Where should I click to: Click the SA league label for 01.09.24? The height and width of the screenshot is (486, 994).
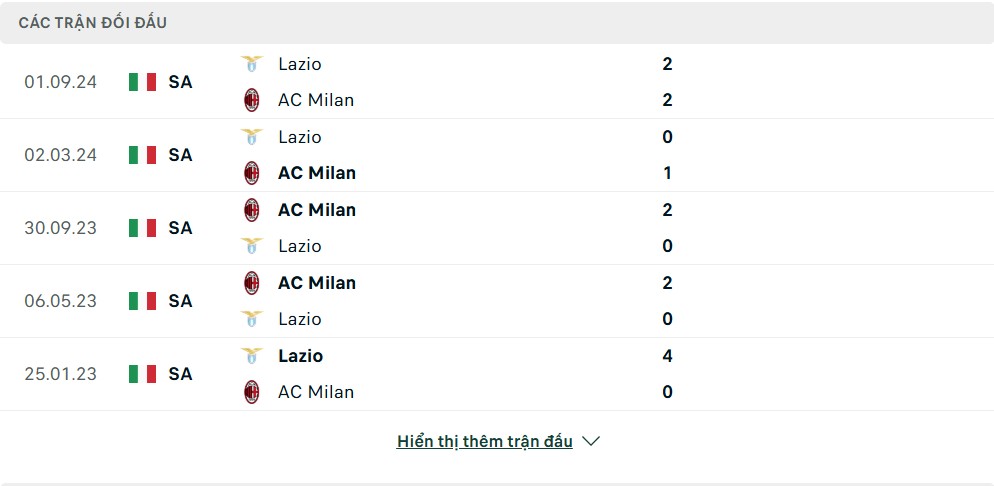[x=180, y=82]
